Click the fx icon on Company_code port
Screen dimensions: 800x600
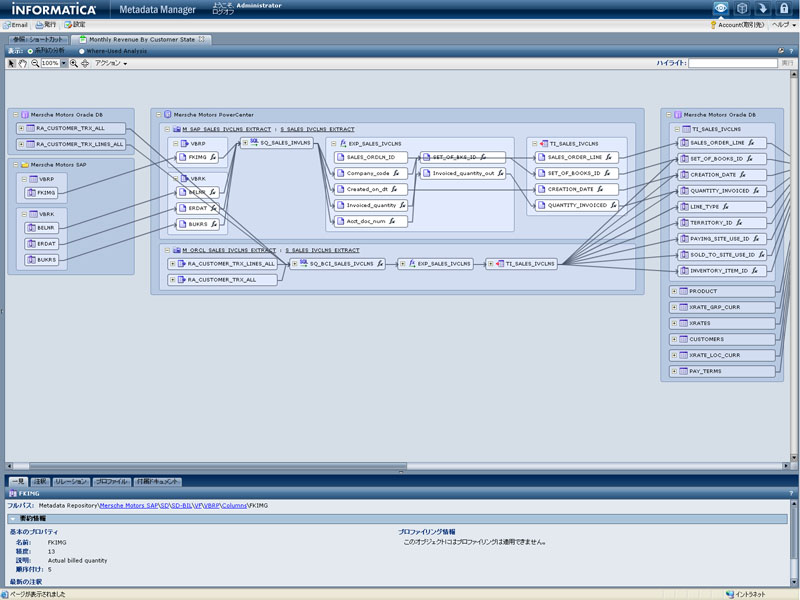396,173
